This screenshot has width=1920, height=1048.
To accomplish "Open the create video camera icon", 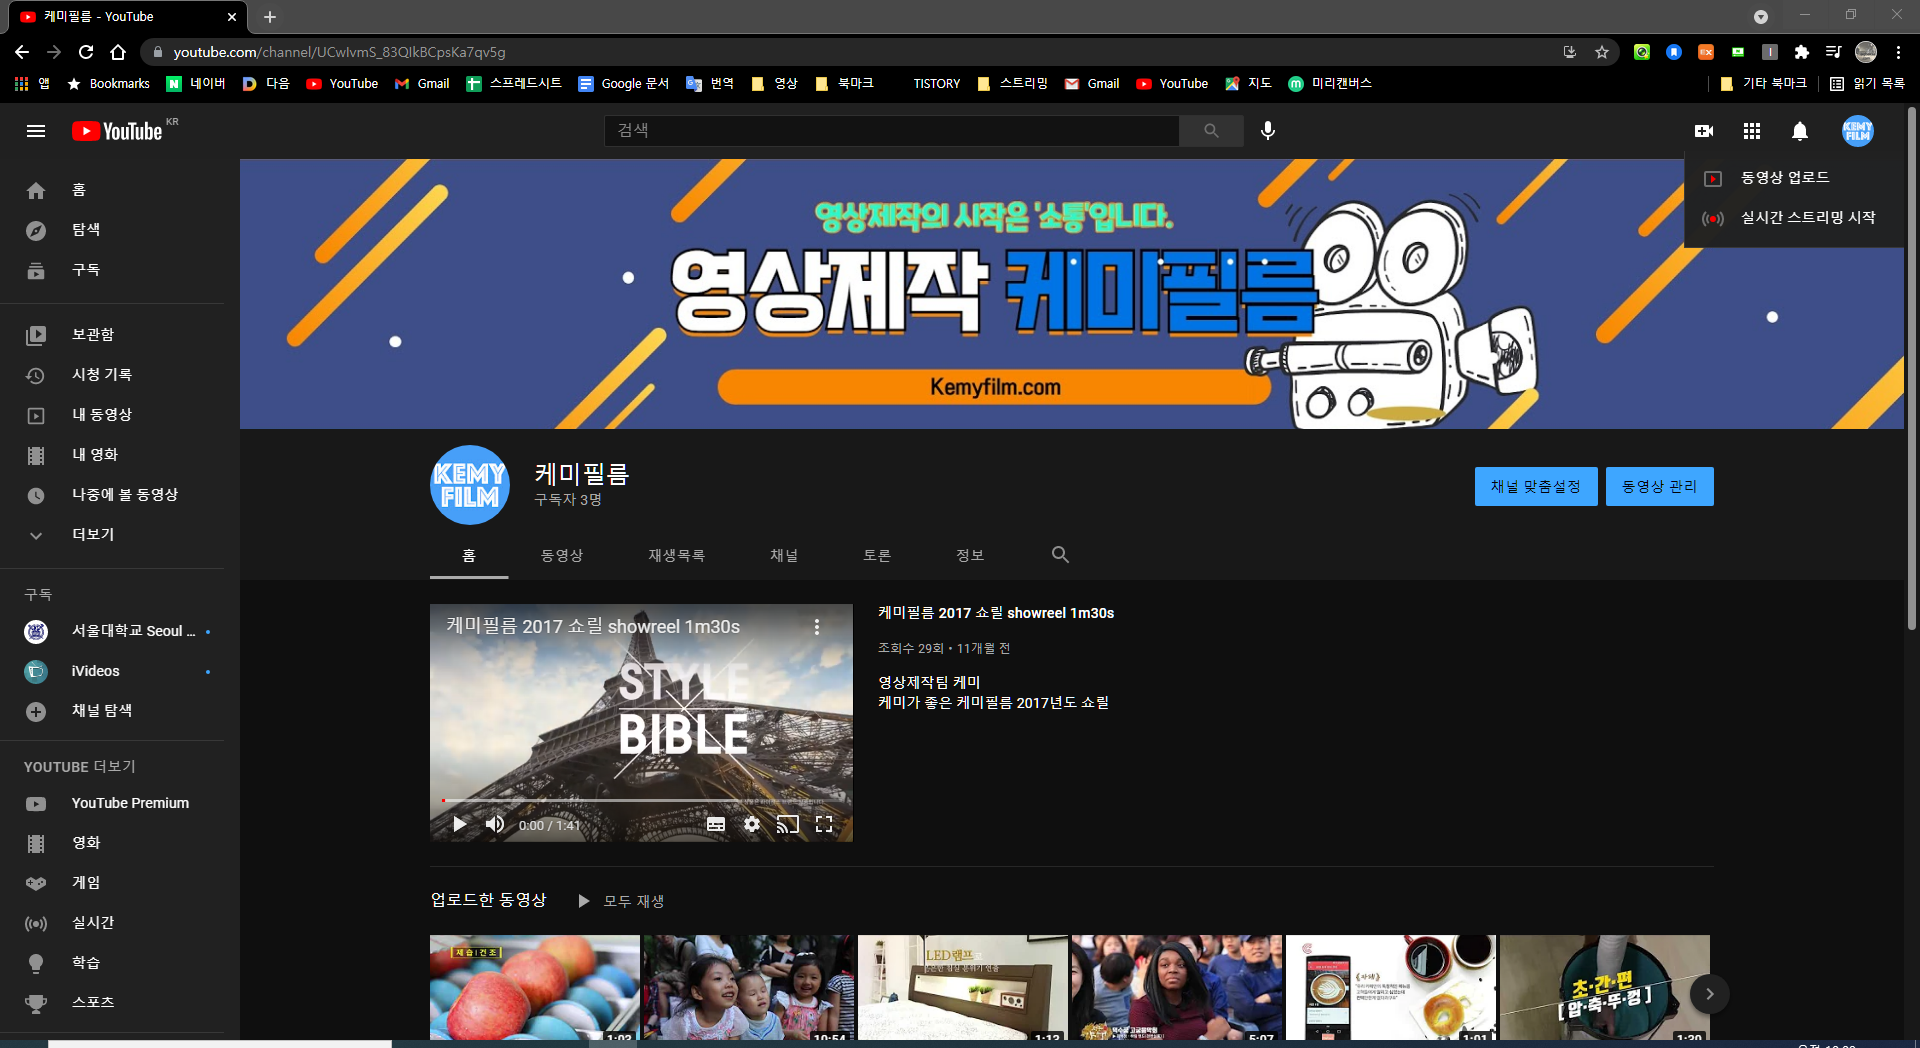I will 1704,131.
